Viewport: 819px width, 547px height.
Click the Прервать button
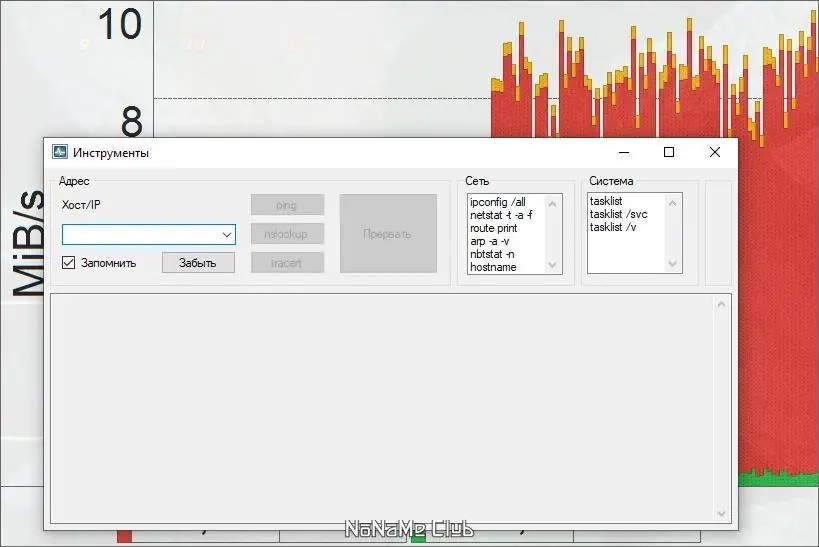(388, 234)
